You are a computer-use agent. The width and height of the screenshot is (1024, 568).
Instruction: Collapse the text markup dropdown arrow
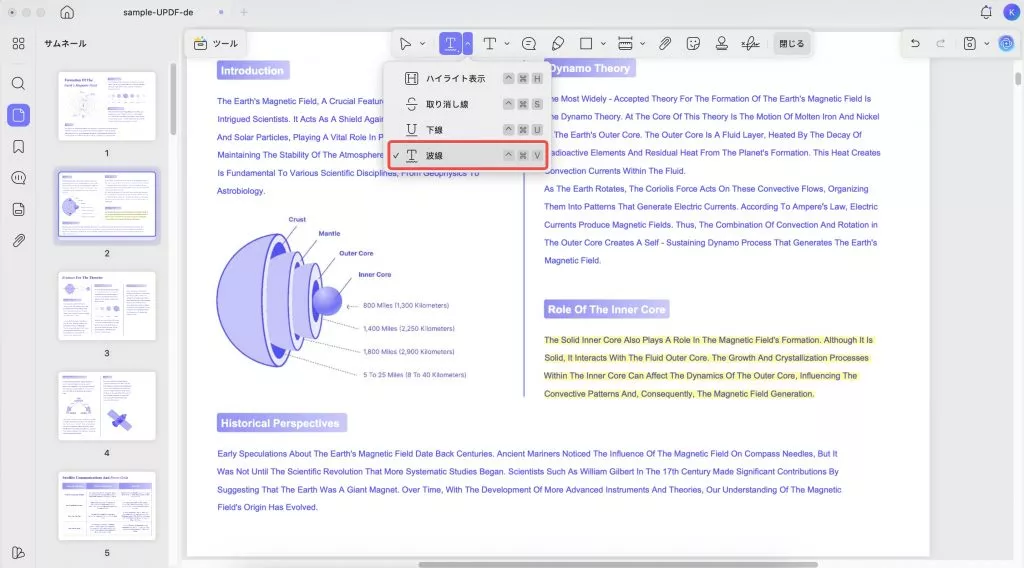[468, 44]
